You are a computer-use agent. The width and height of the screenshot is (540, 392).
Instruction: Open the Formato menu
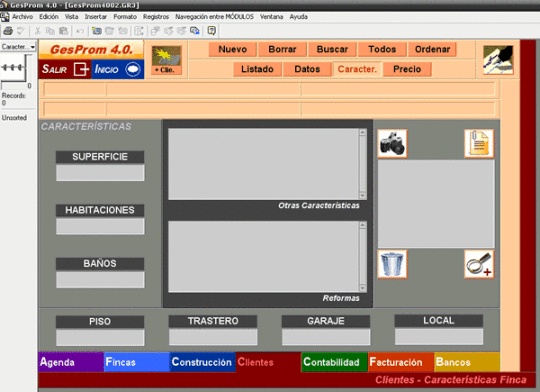tap(125, 17)
